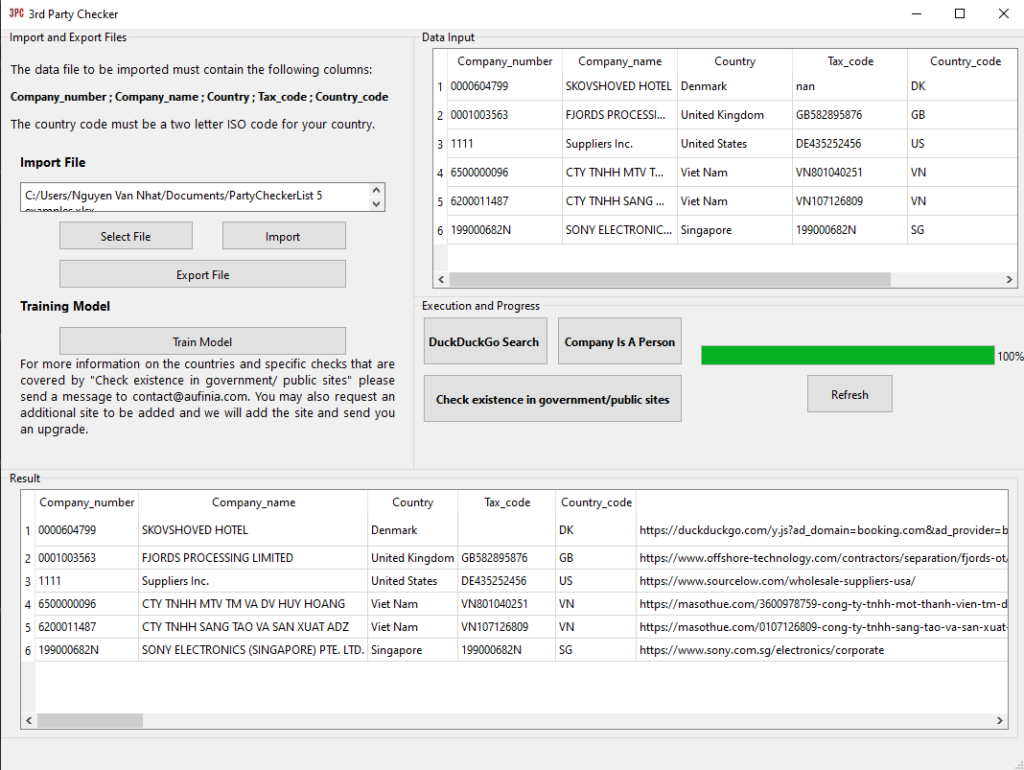Screen dimensions: 1024x770
Task: Click the green progress bar
Action: (847, 355)
